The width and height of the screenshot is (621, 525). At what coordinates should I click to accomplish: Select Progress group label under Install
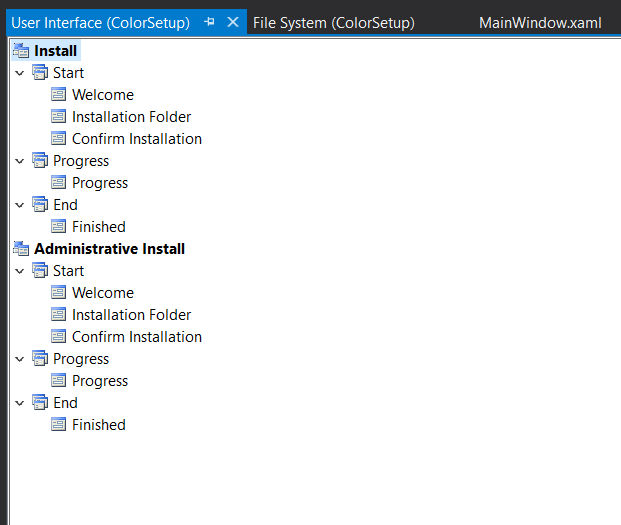coord(81,161)
